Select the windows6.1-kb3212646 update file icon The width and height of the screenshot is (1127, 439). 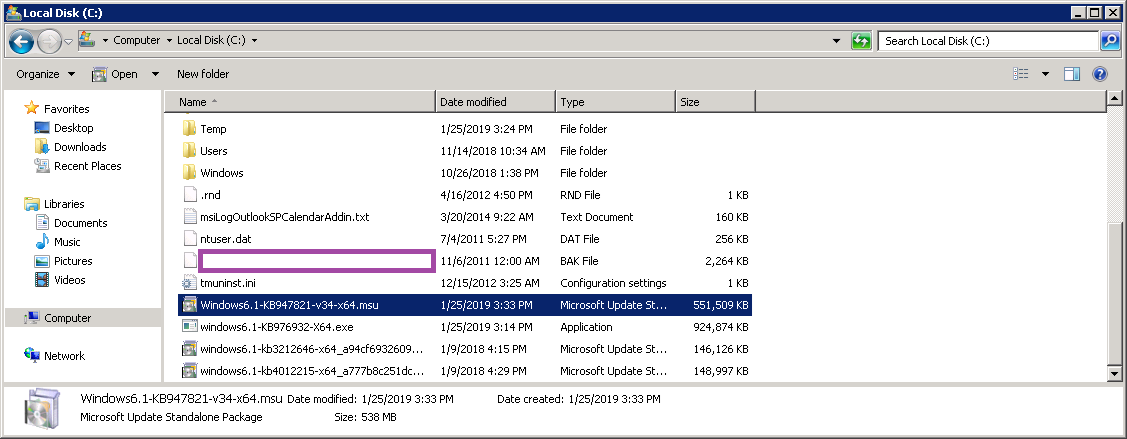click(189, 349)
